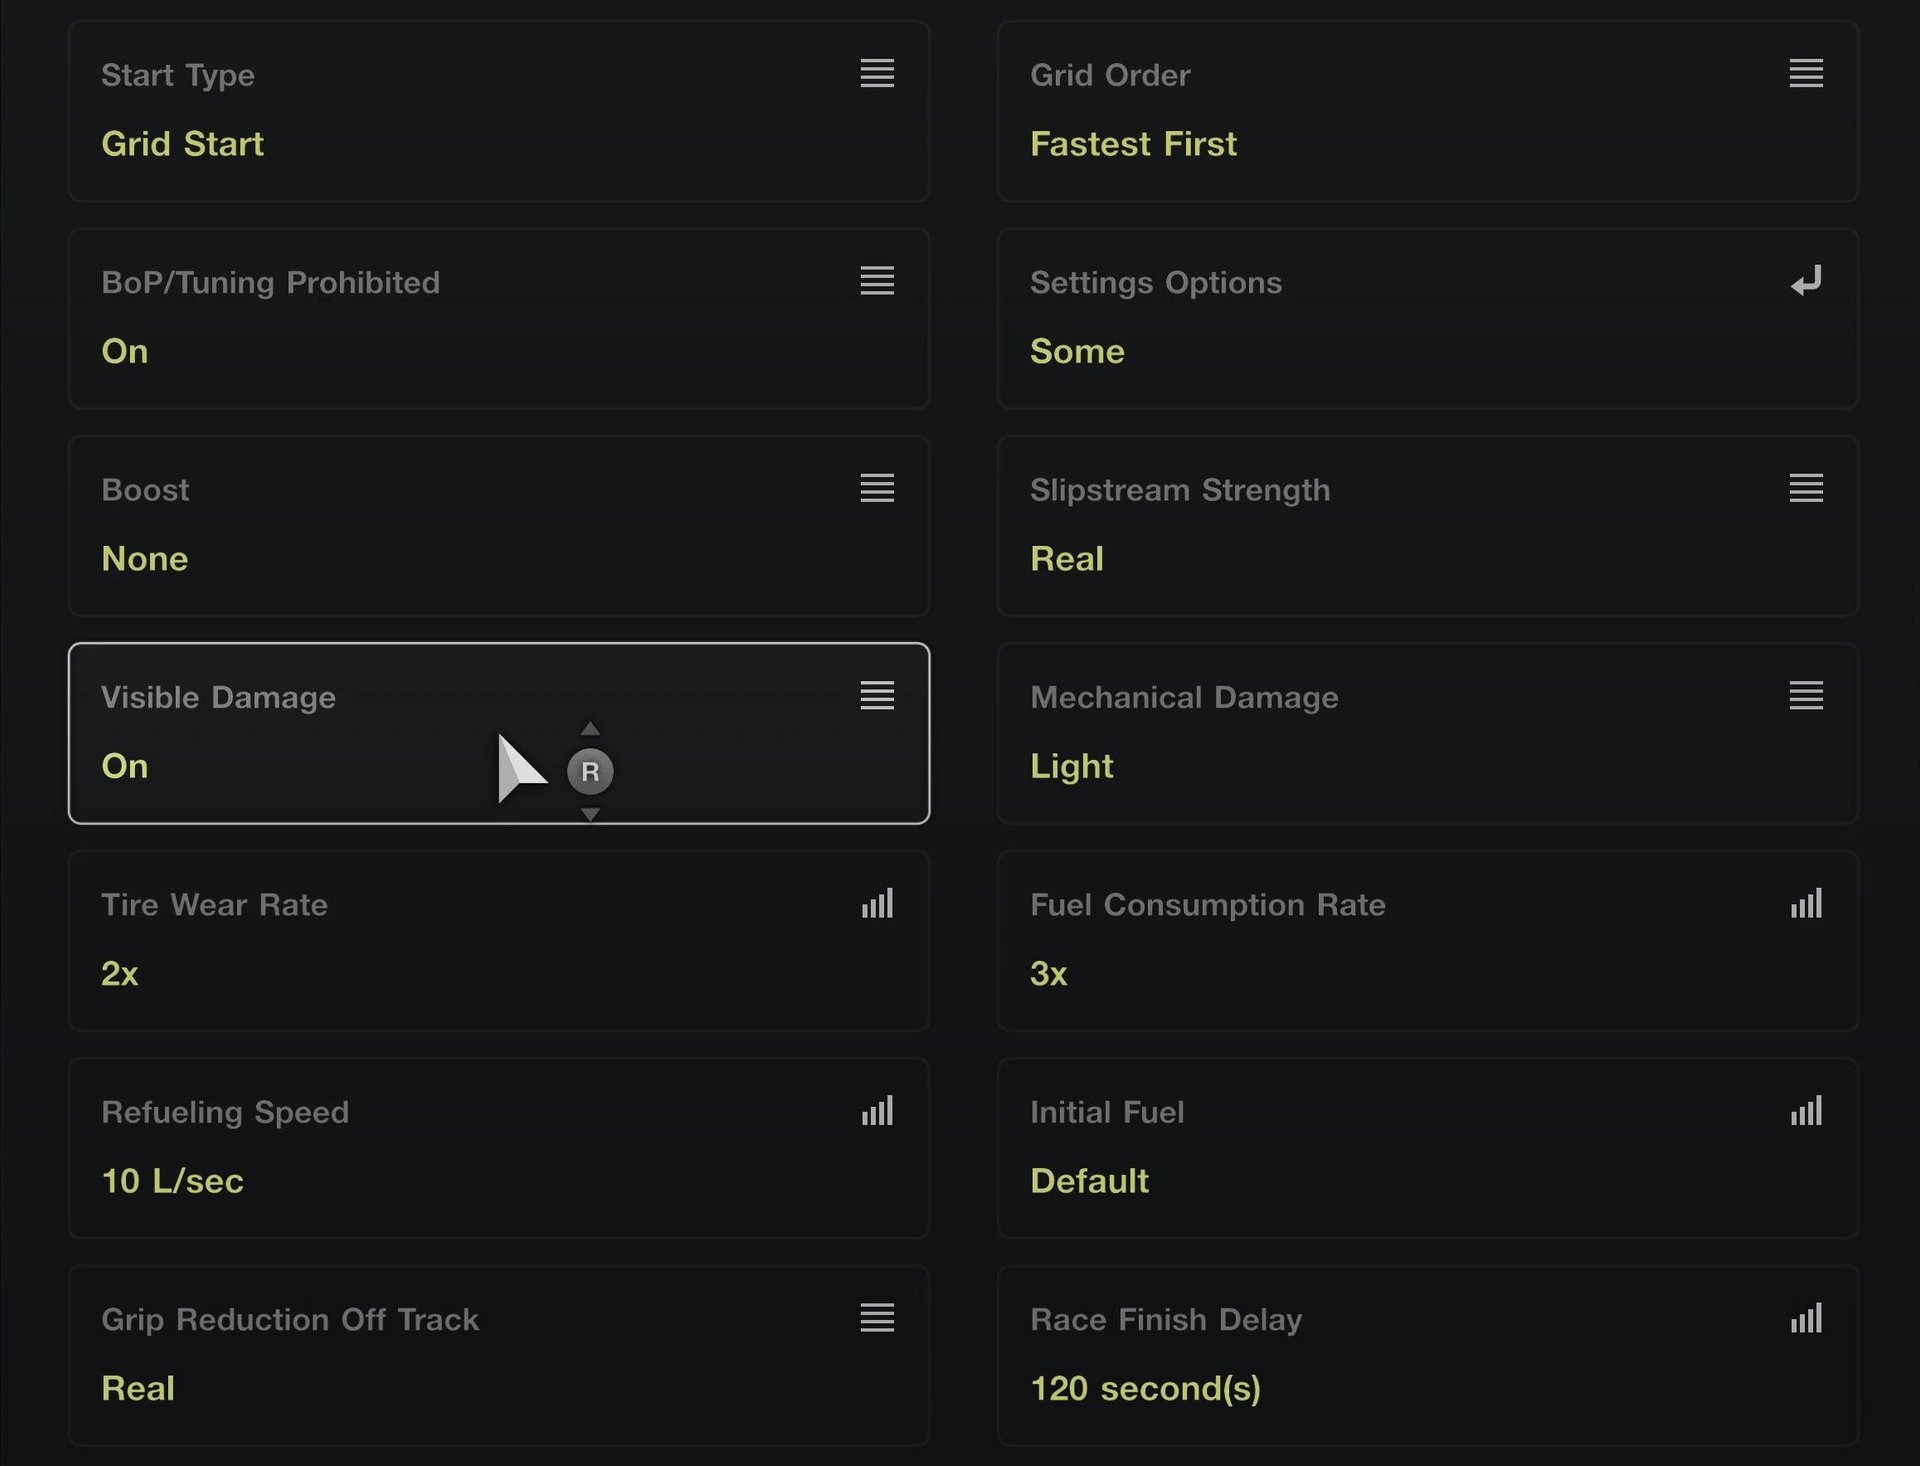Click the list icon on Slipstream Strength
This screenshot has width=1920, height=1466.
tap(1805, 488)
